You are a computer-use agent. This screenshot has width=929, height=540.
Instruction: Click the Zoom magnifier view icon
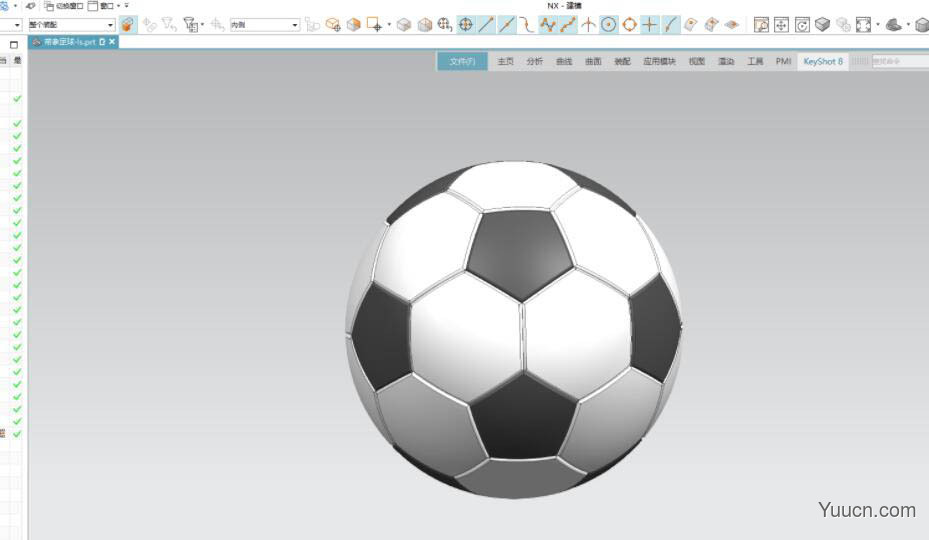coord(761,25)
